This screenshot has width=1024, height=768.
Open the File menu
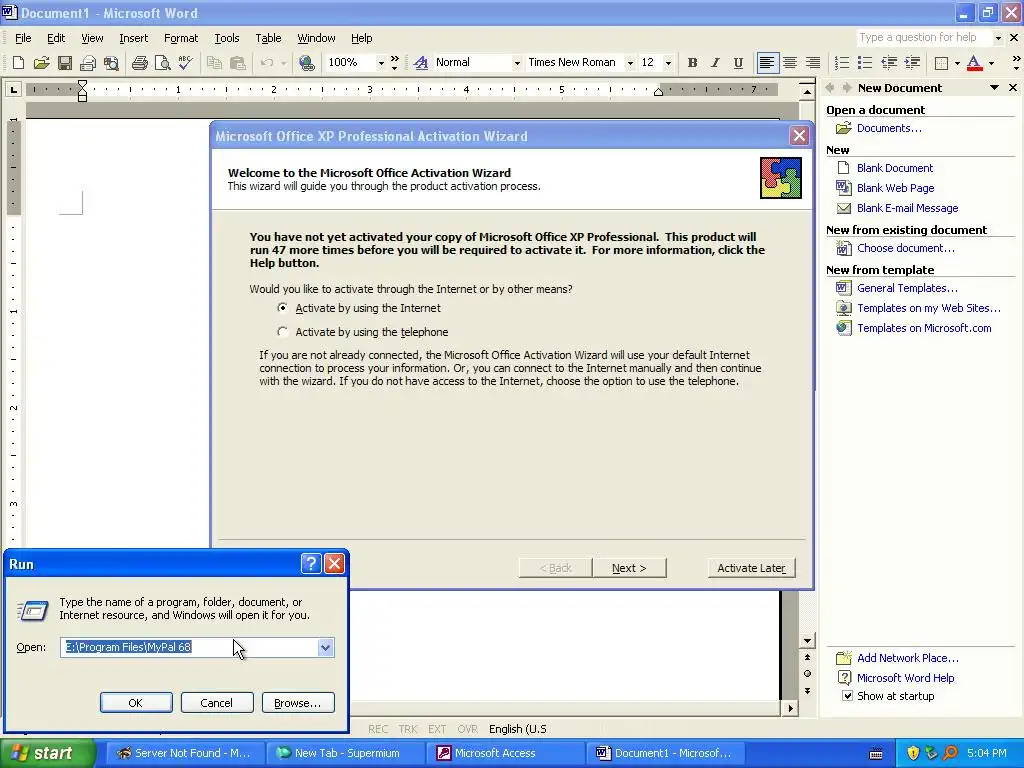[23, 38]
